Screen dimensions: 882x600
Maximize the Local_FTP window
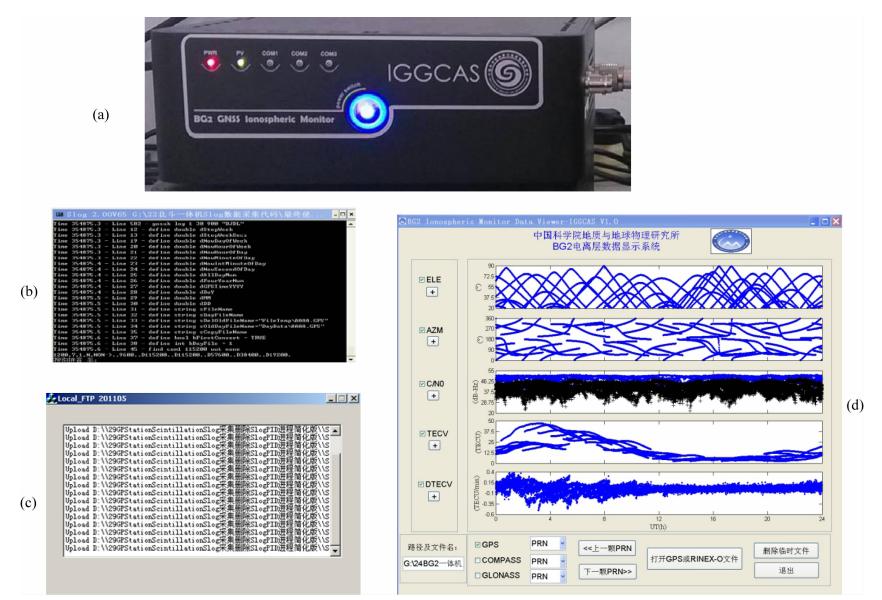coord(342,398)
